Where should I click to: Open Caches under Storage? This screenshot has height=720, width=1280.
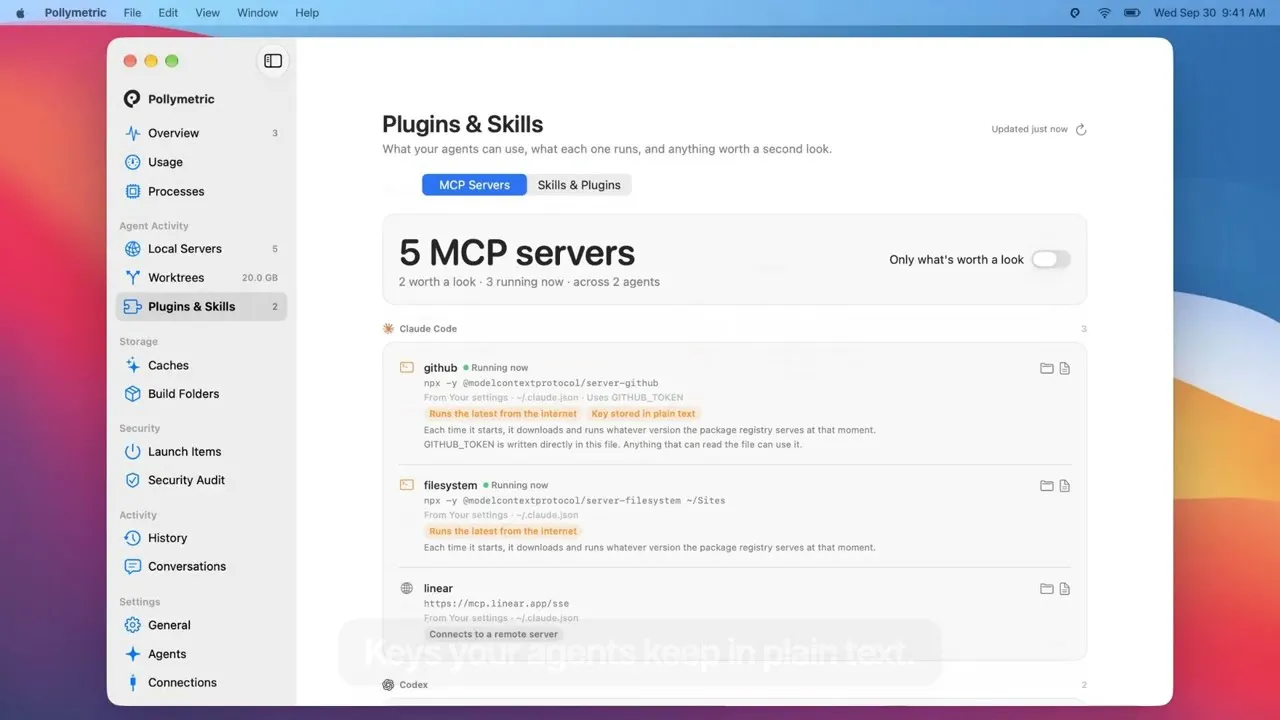pyautogui.click(x=201, y=366)
